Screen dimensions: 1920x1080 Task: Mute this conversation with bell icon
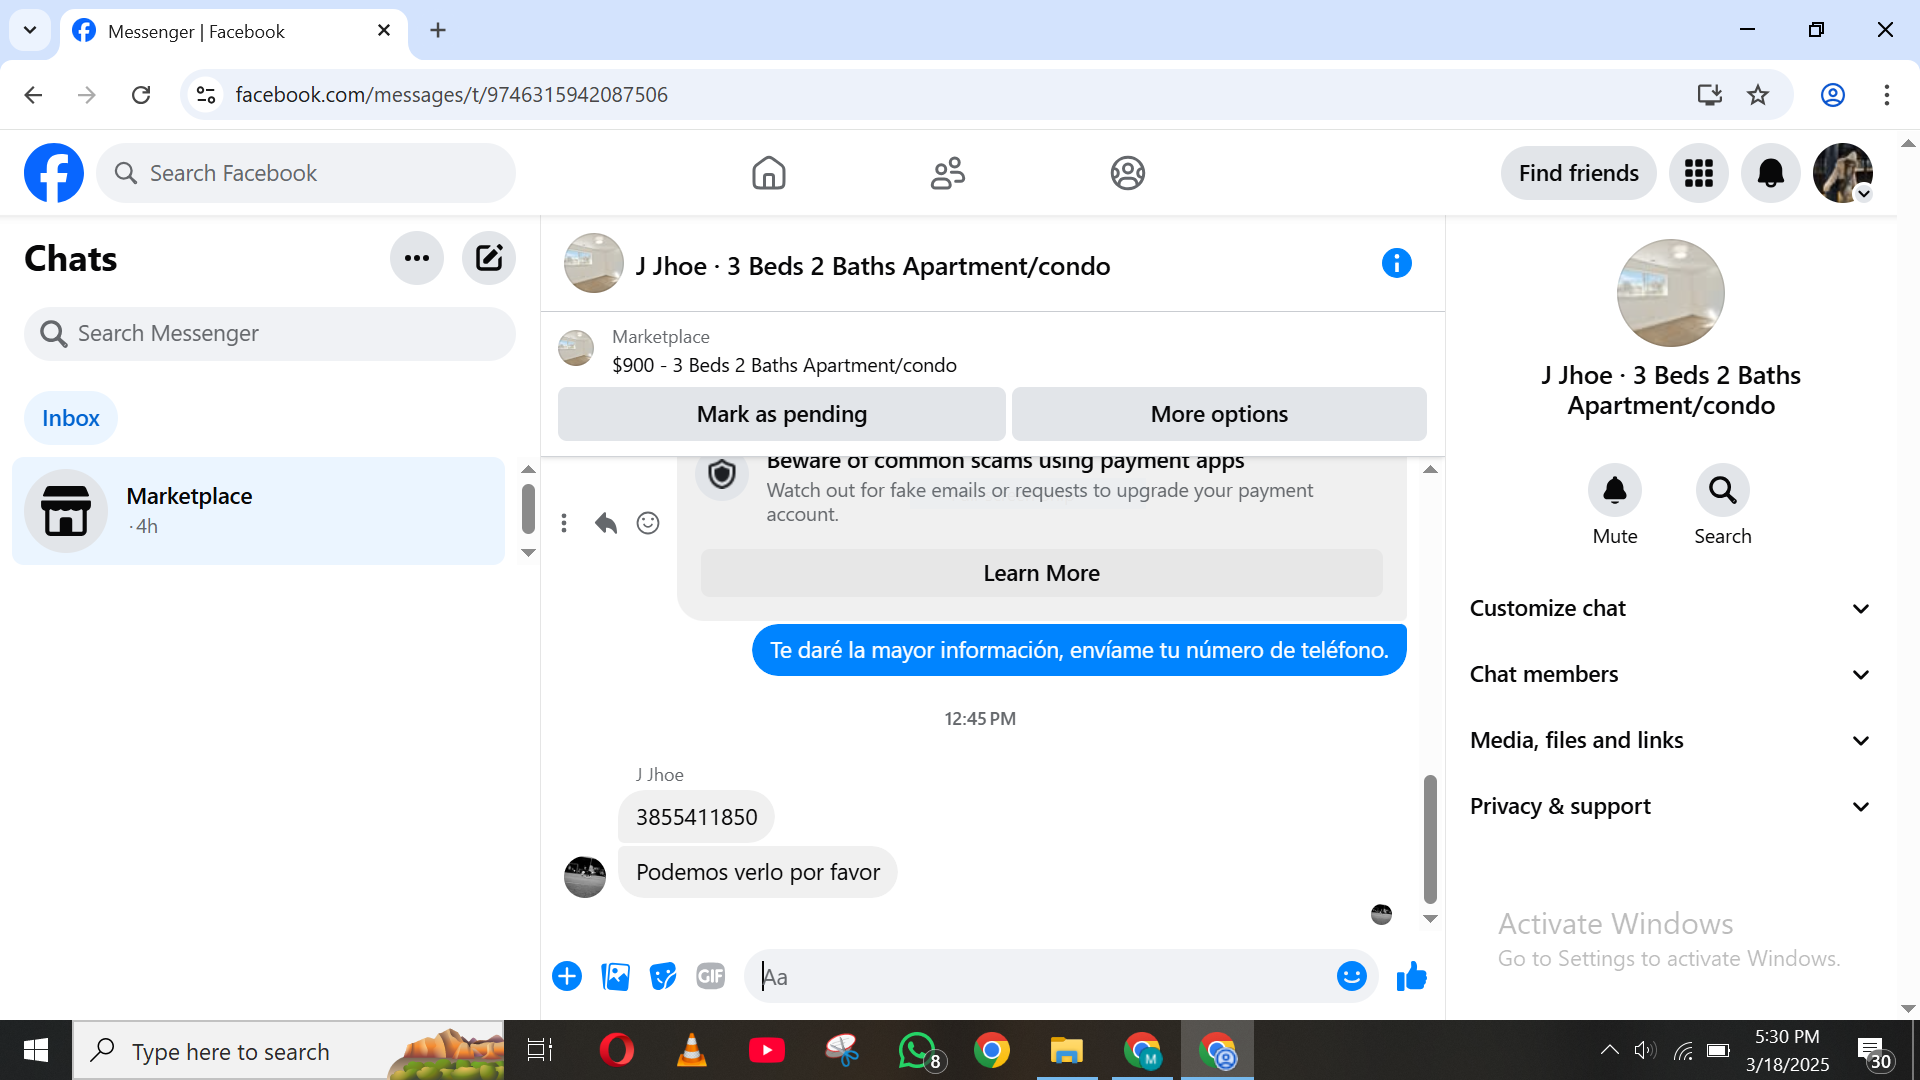point(1614,490)
